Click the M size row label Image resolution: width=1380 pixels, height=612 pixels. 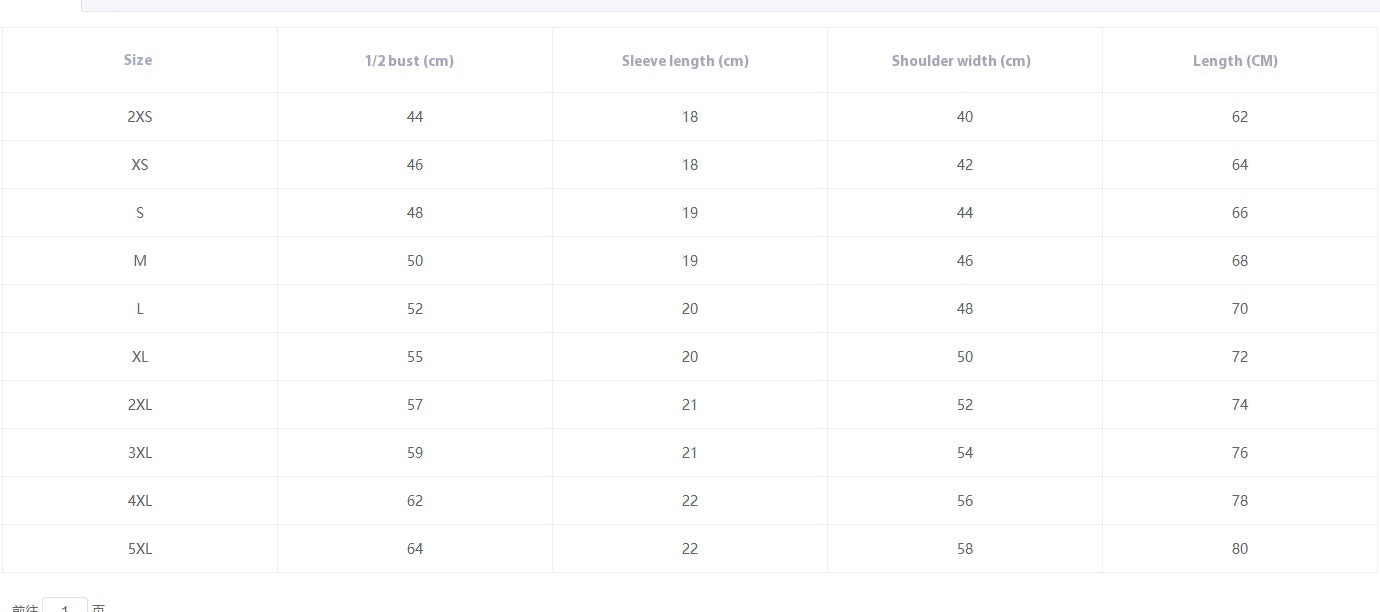tap(140, 261)
